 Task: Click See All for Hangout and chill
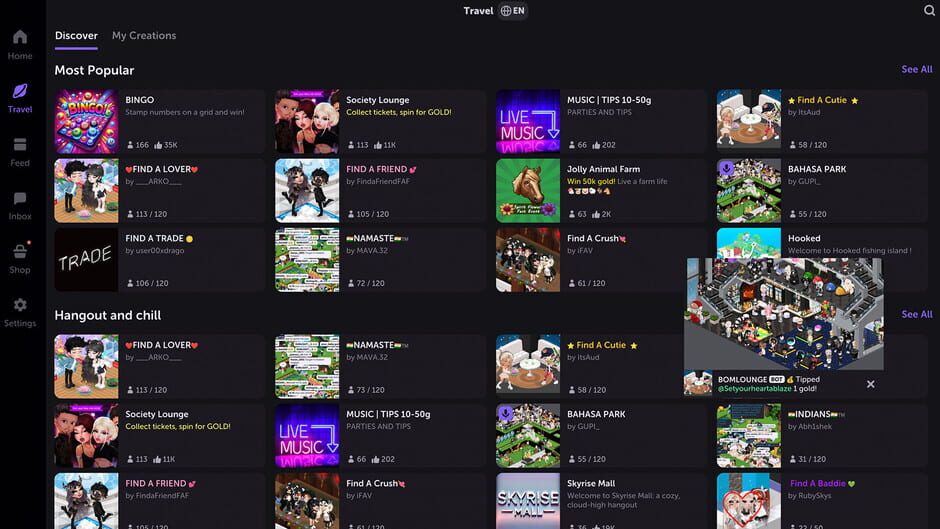[916, 314]
